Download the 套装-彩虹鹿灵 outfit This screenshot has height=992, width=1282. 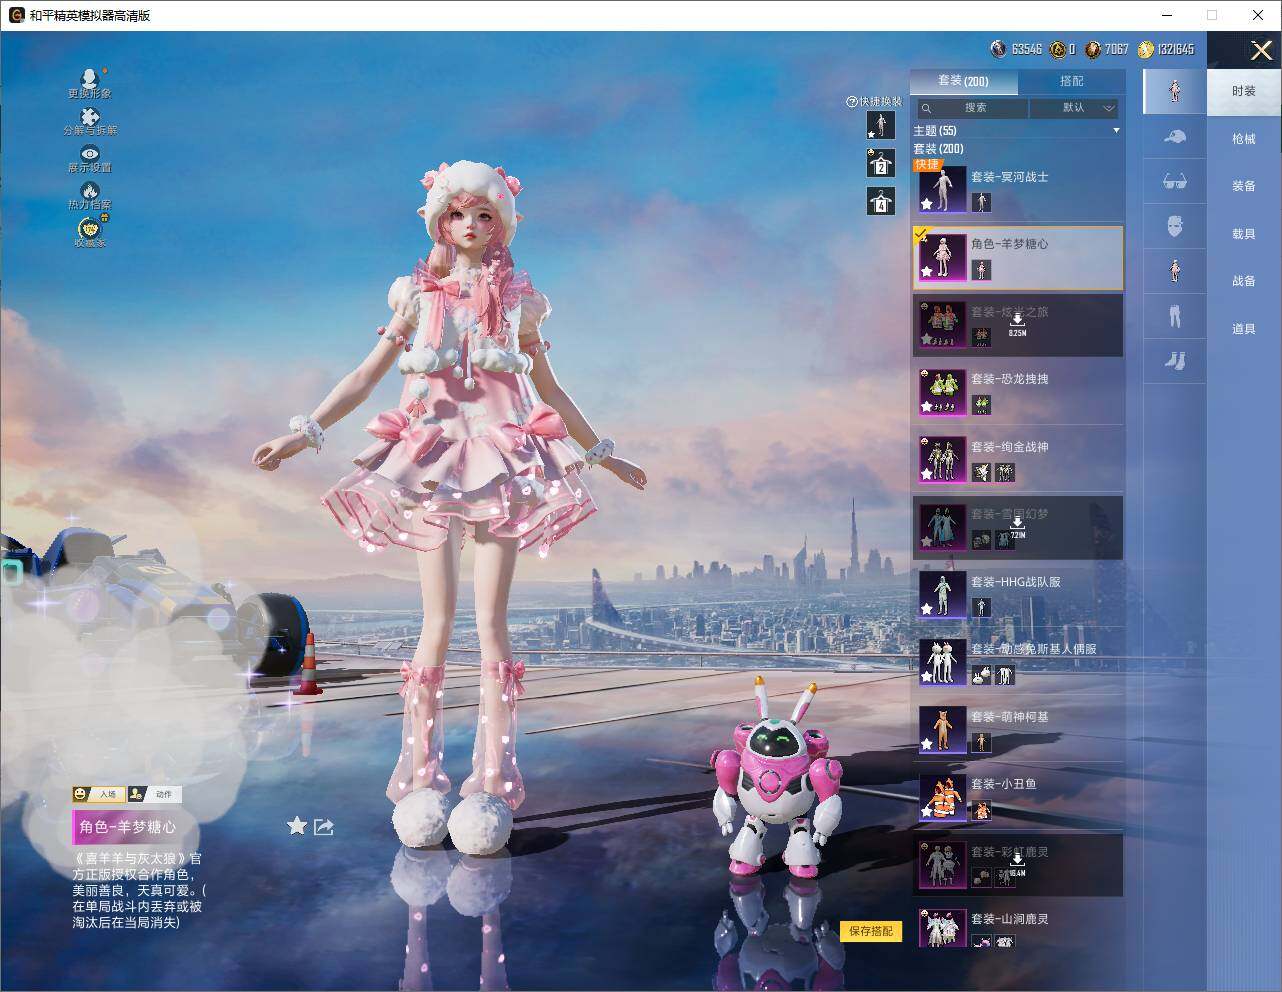point(1017,864)
